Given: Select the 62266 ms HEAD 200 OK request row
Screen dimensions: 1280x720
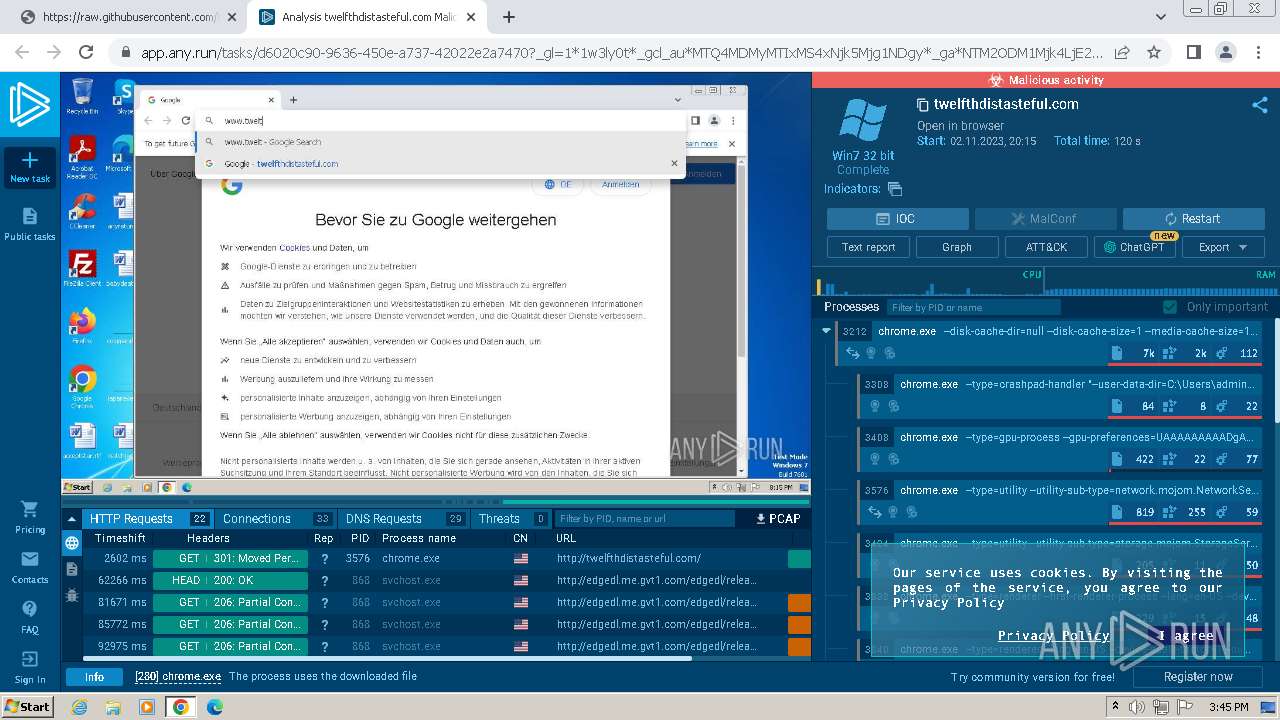Looking at the screenshot, I should coord(447,581).
